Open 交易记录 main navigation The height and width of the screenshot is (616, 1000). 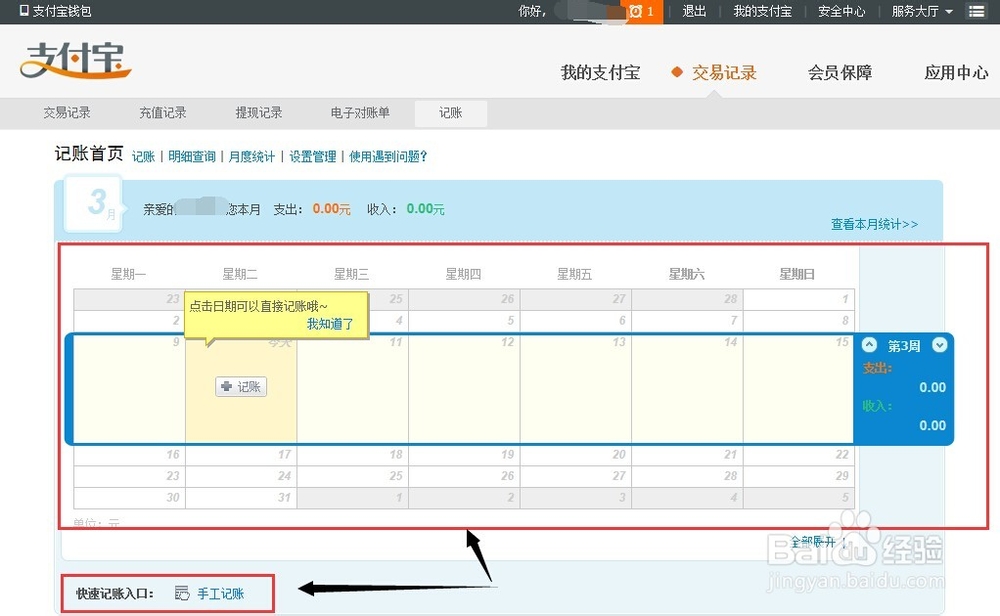[x=724, y=73]
